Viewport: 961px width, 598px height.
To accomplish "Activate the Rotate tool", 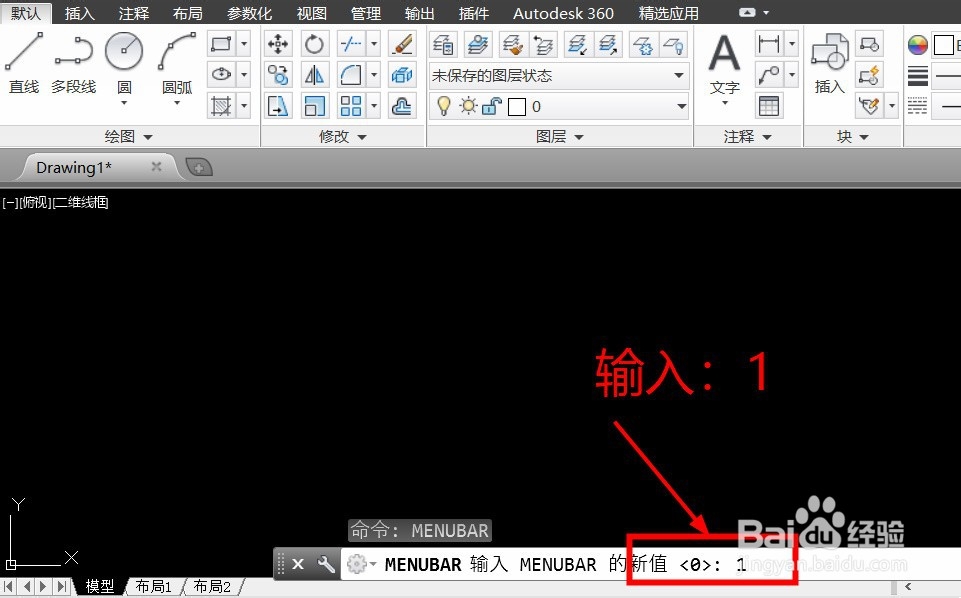I will [x=314, y=44].
